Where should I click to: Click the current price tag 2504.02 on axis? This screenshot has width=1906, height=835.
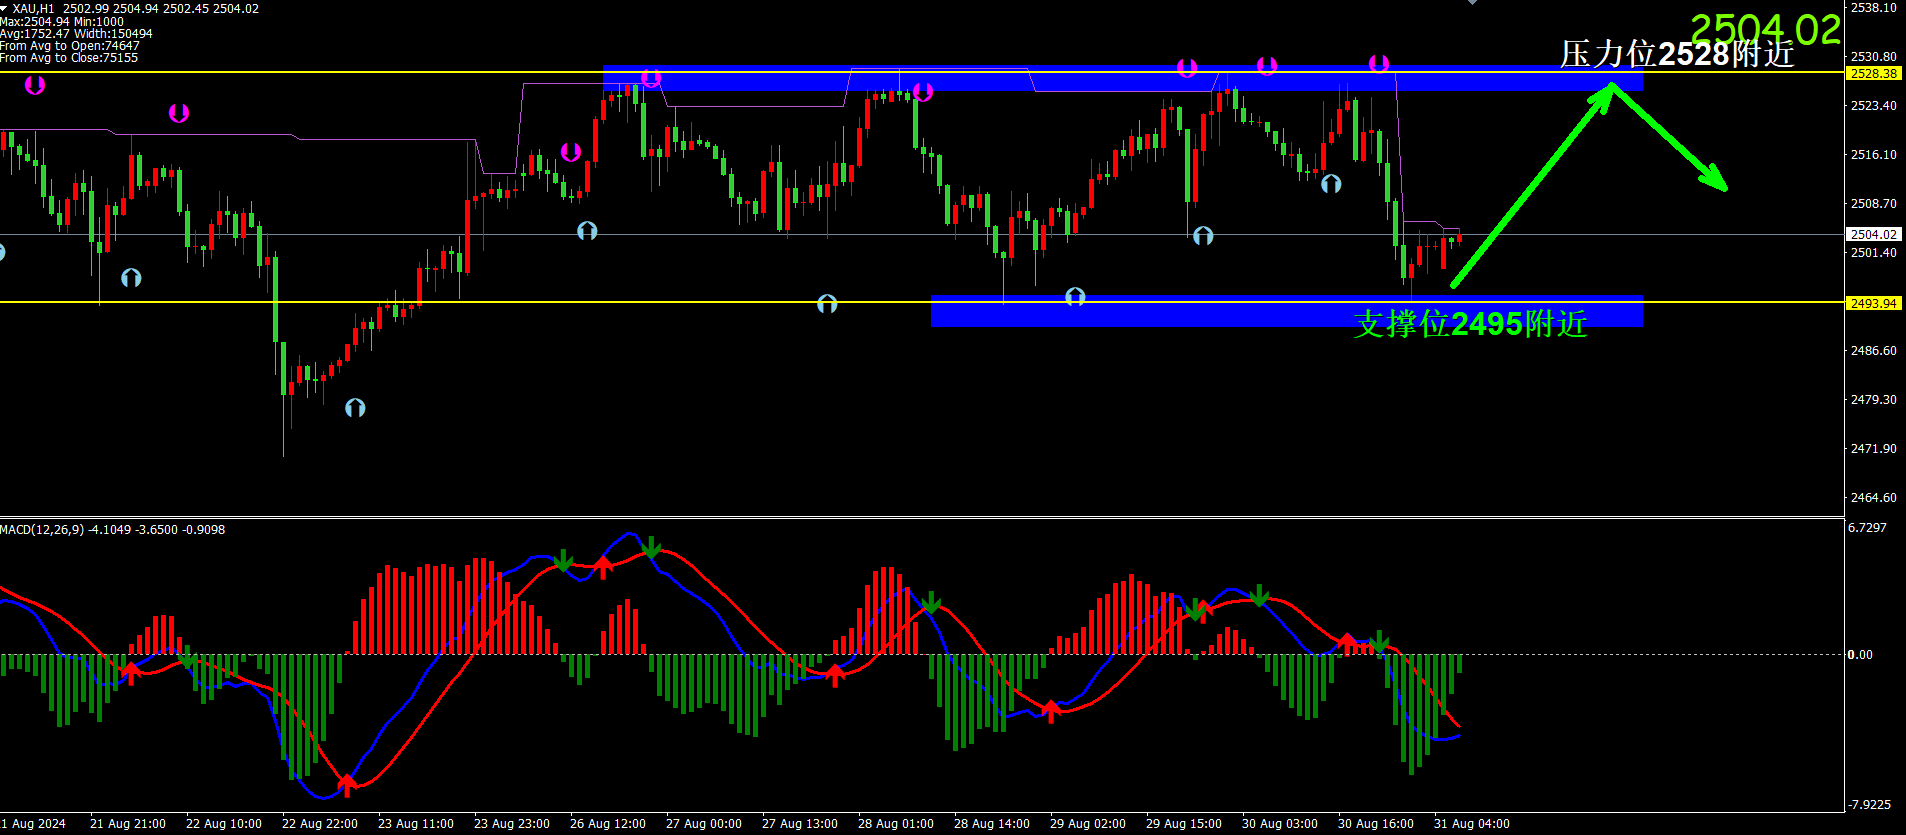coord(1873,234)
